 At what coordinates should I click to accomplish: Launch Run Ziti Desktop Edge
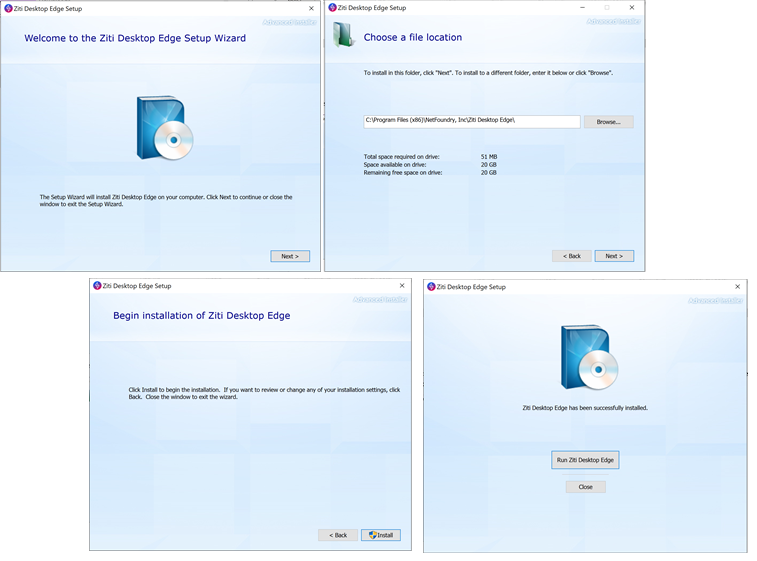point(585,460)
